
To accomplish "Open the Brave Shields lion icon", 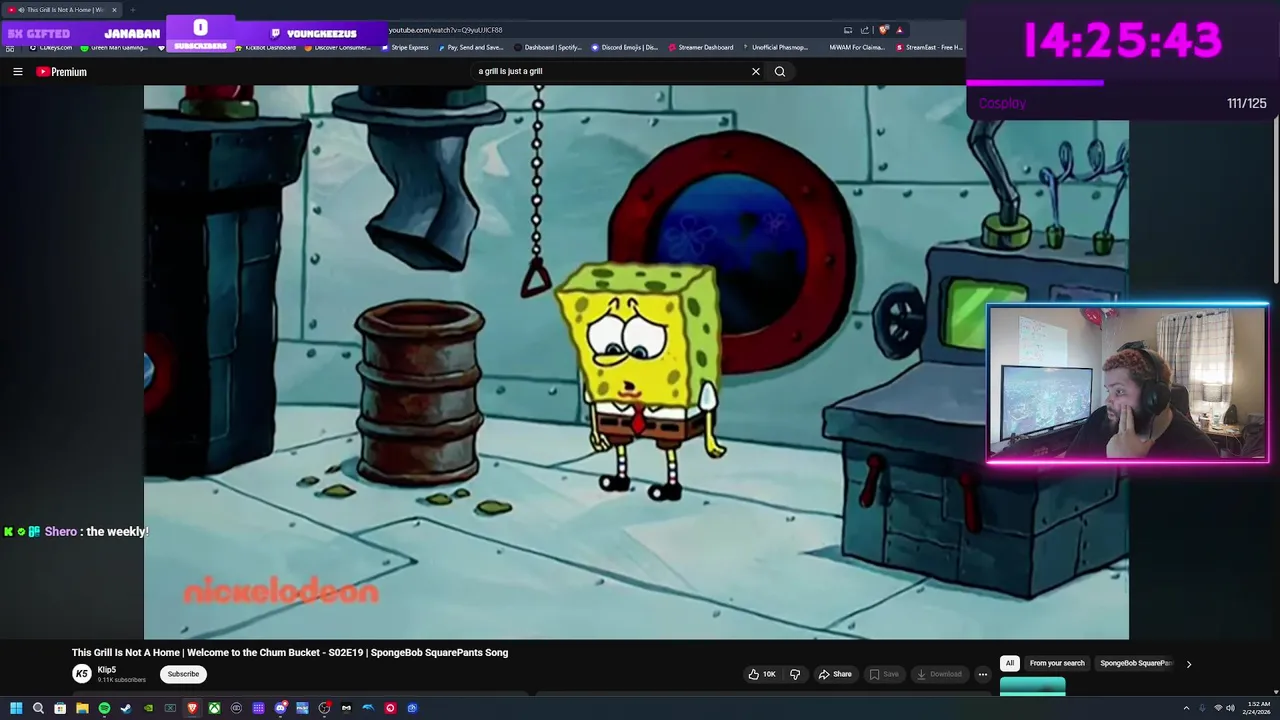I will click(x=883, y=30).
